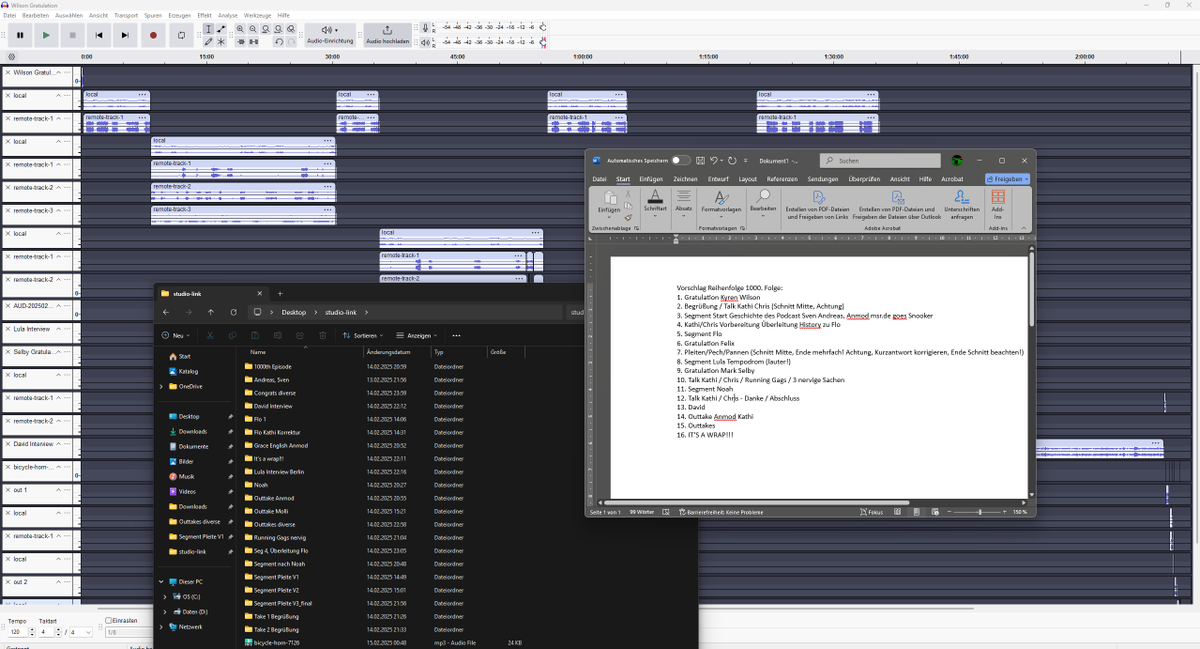This screenshot has width=1200, height=649.
Task: Select the Selection tool (I-beam) in Audacity
Action: click(208, 29)
